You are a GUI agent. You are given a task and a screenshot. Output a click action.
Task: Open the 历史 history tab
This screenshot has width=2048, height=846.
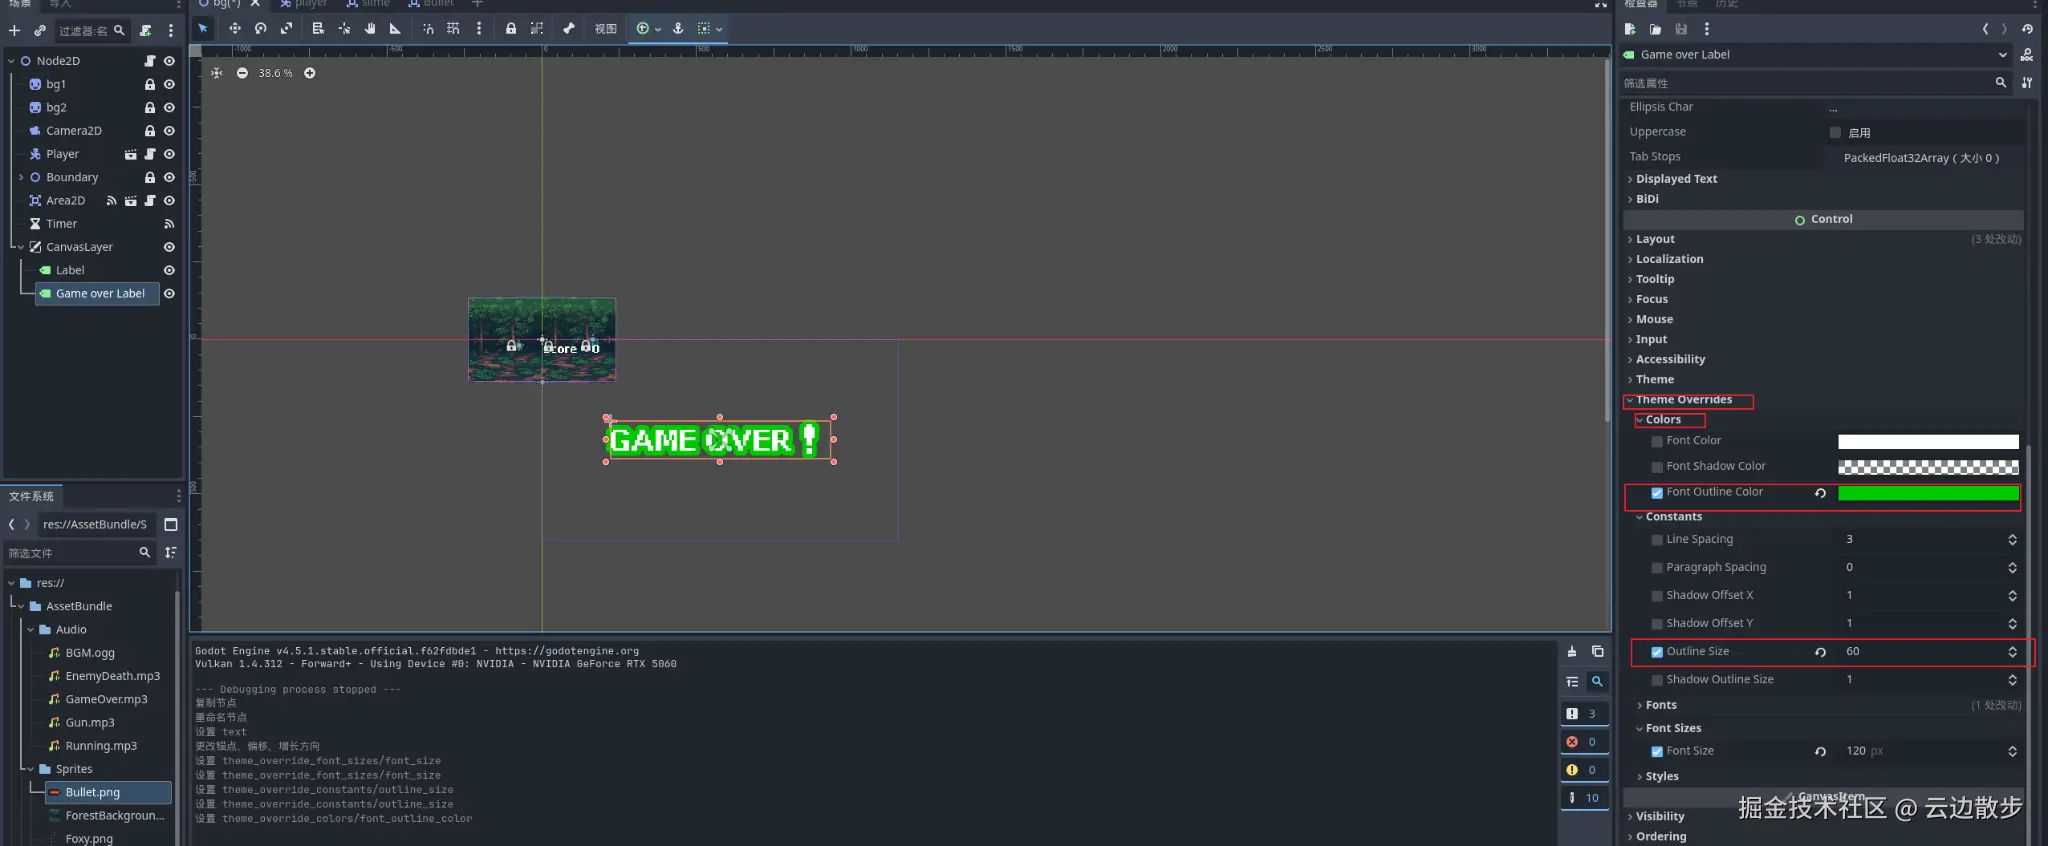[1728, 4]
